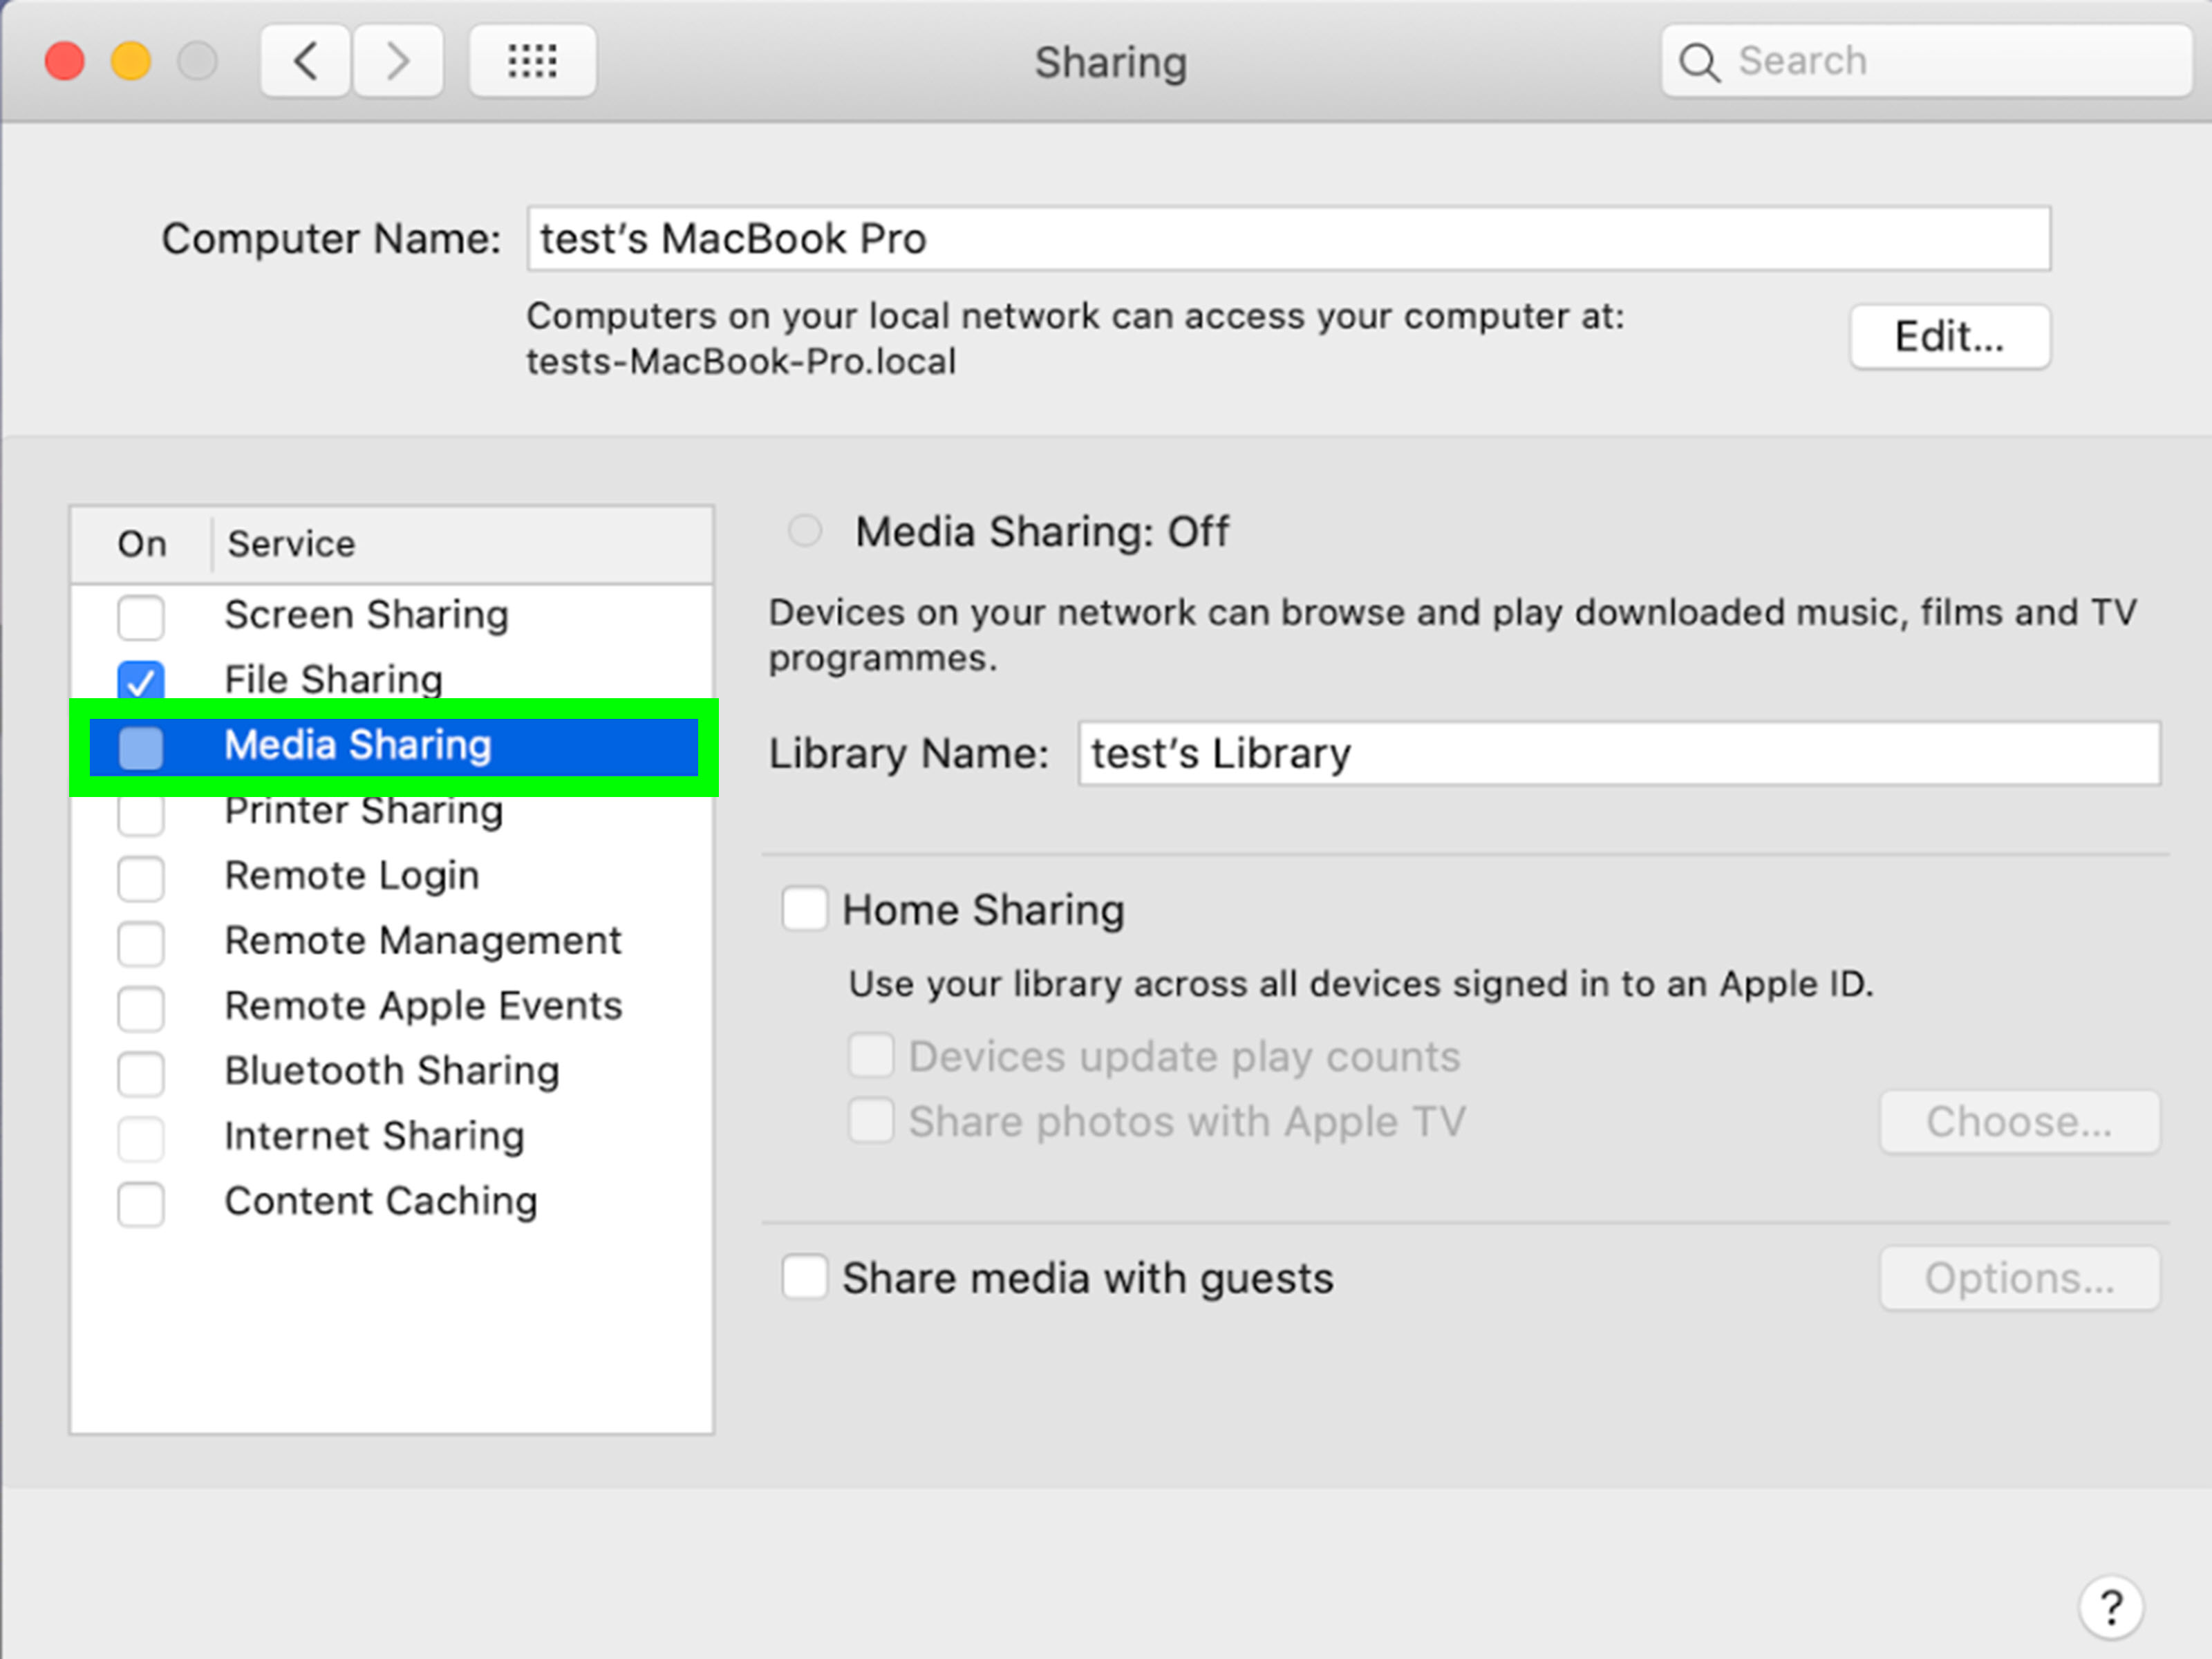The image size is (2212, 1659).
Task: Tick Devices update play counts box
Action: tap(871, 1055)
